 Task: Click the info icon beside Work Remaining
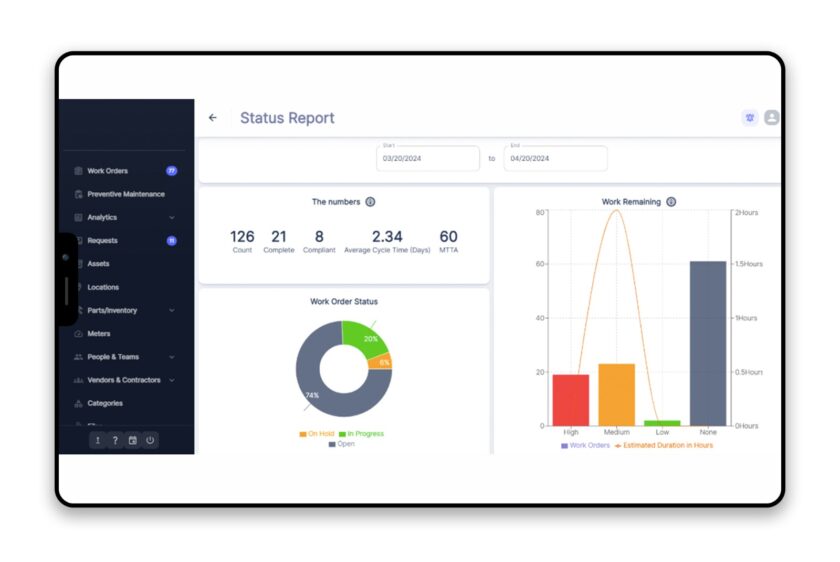[x=671, y=202]
